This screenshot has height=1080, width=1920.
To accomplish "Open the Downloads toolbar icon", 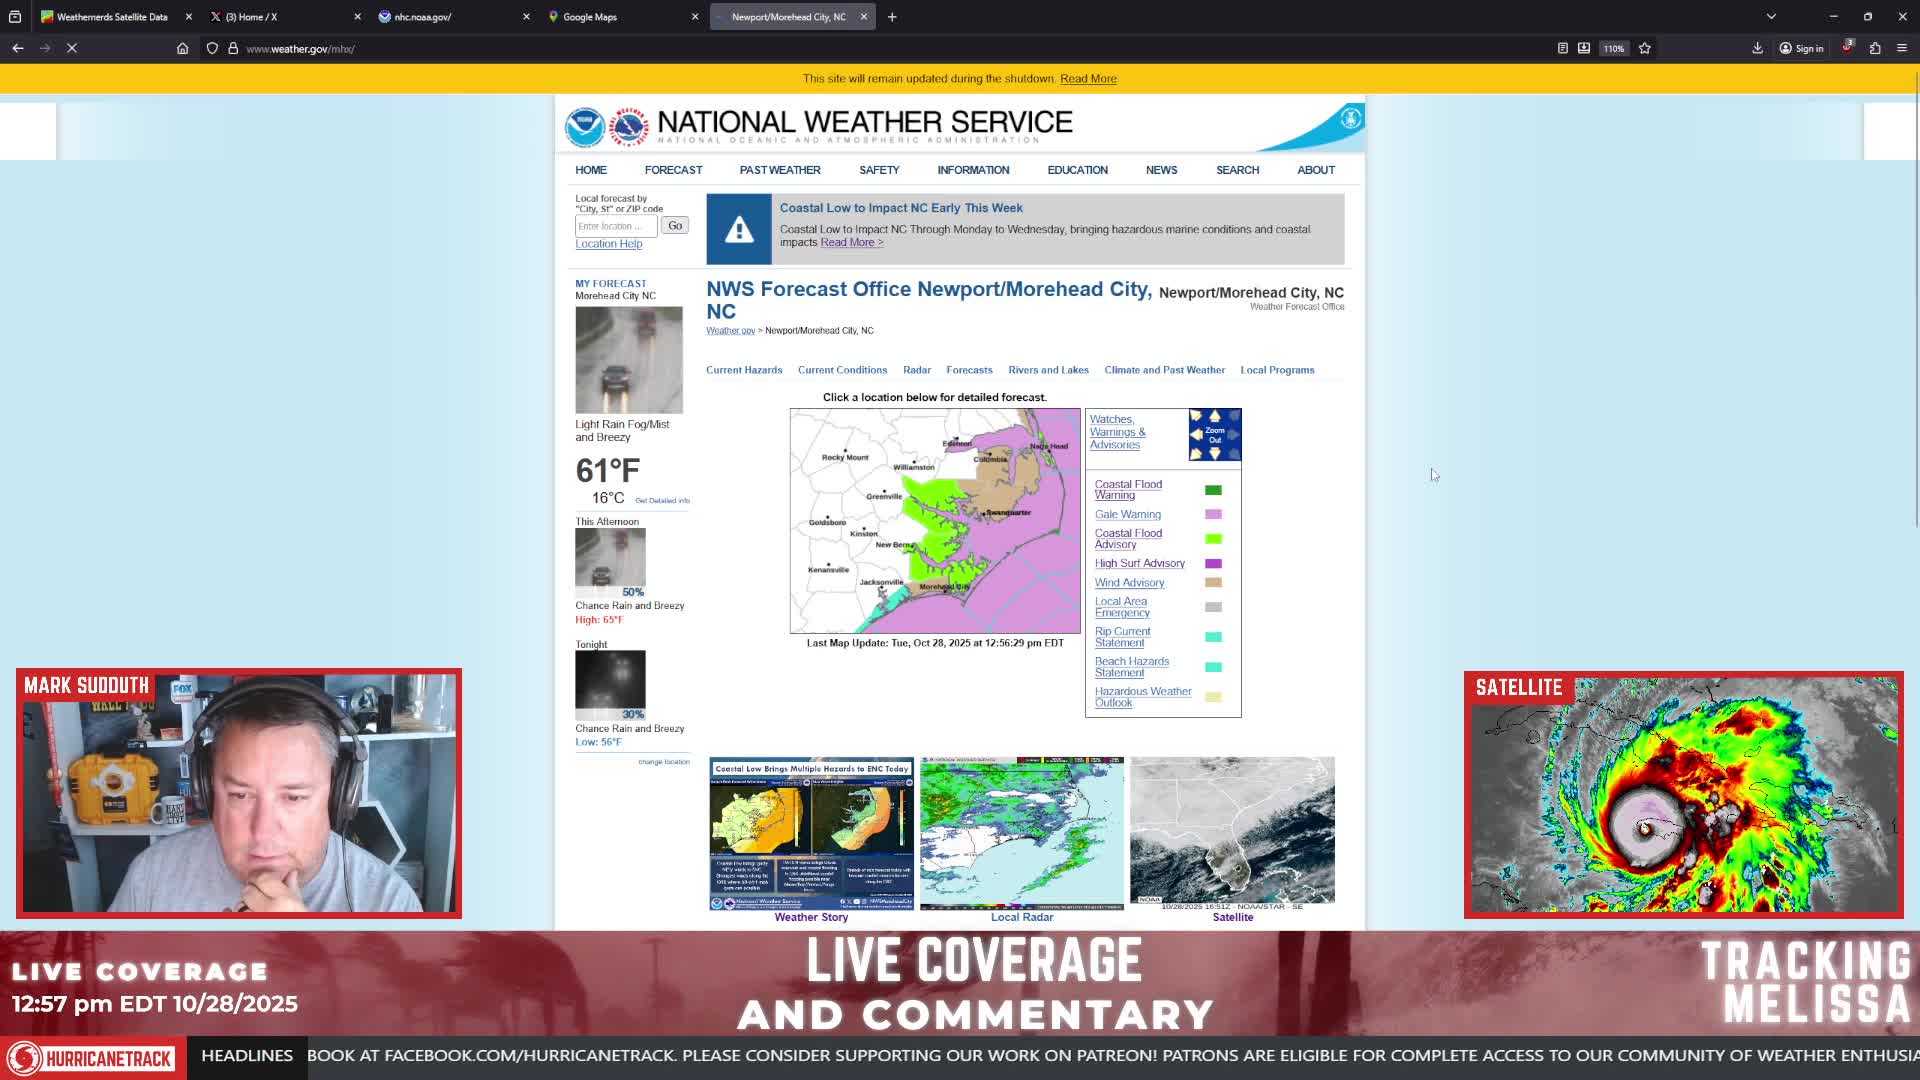I will click(x=1757, y=48).
